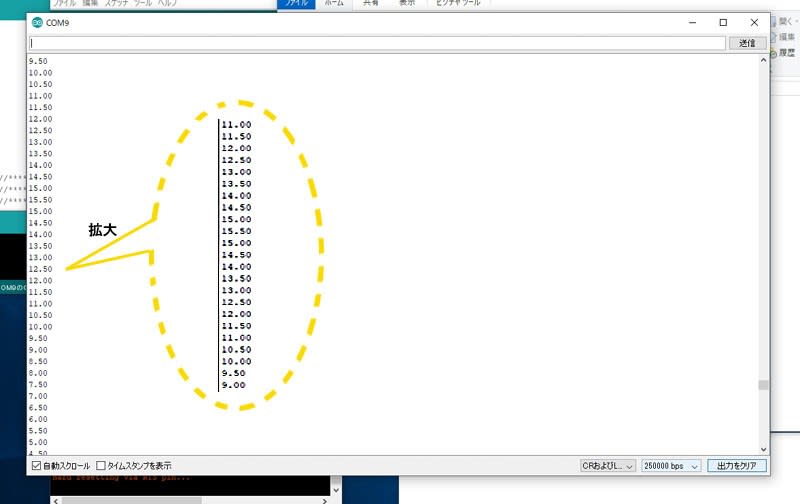Open the CRおよびLF line ending dropdown
Viewport: 800px width, 504px height.
coord(608,466)
